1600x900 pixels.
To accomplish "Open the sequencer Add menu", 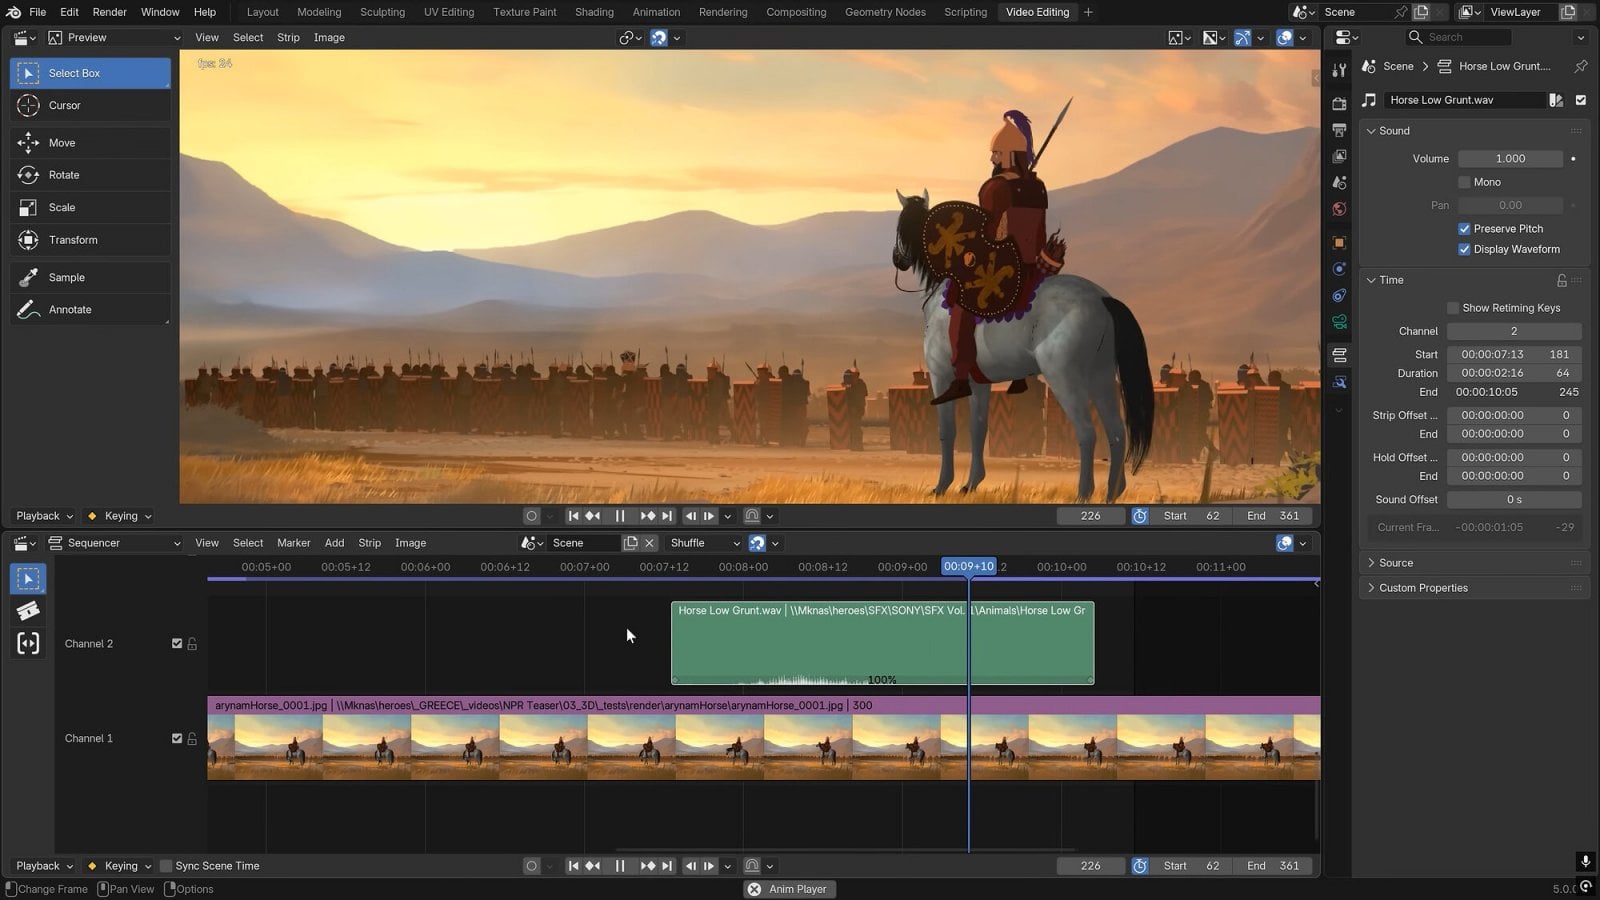I will click(334, 543).
